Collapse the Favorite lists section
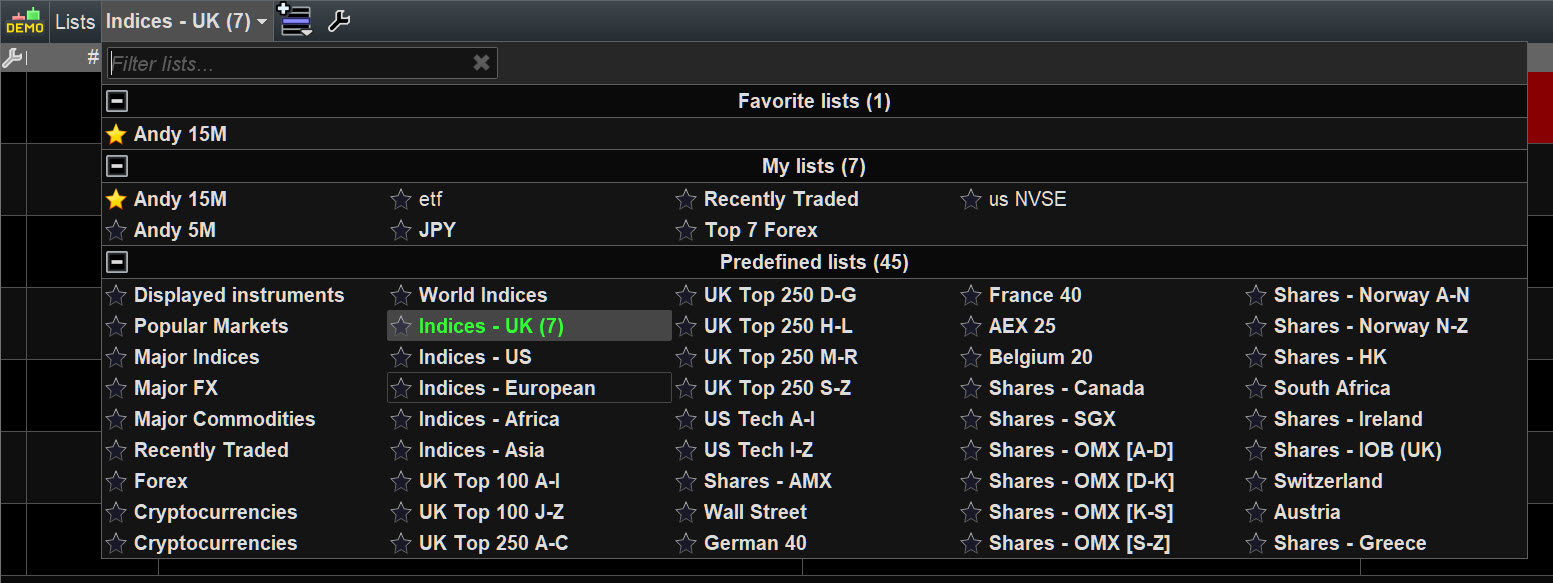Image resolution: width=1553 pixels, height=583 pixels. [117, 101]
